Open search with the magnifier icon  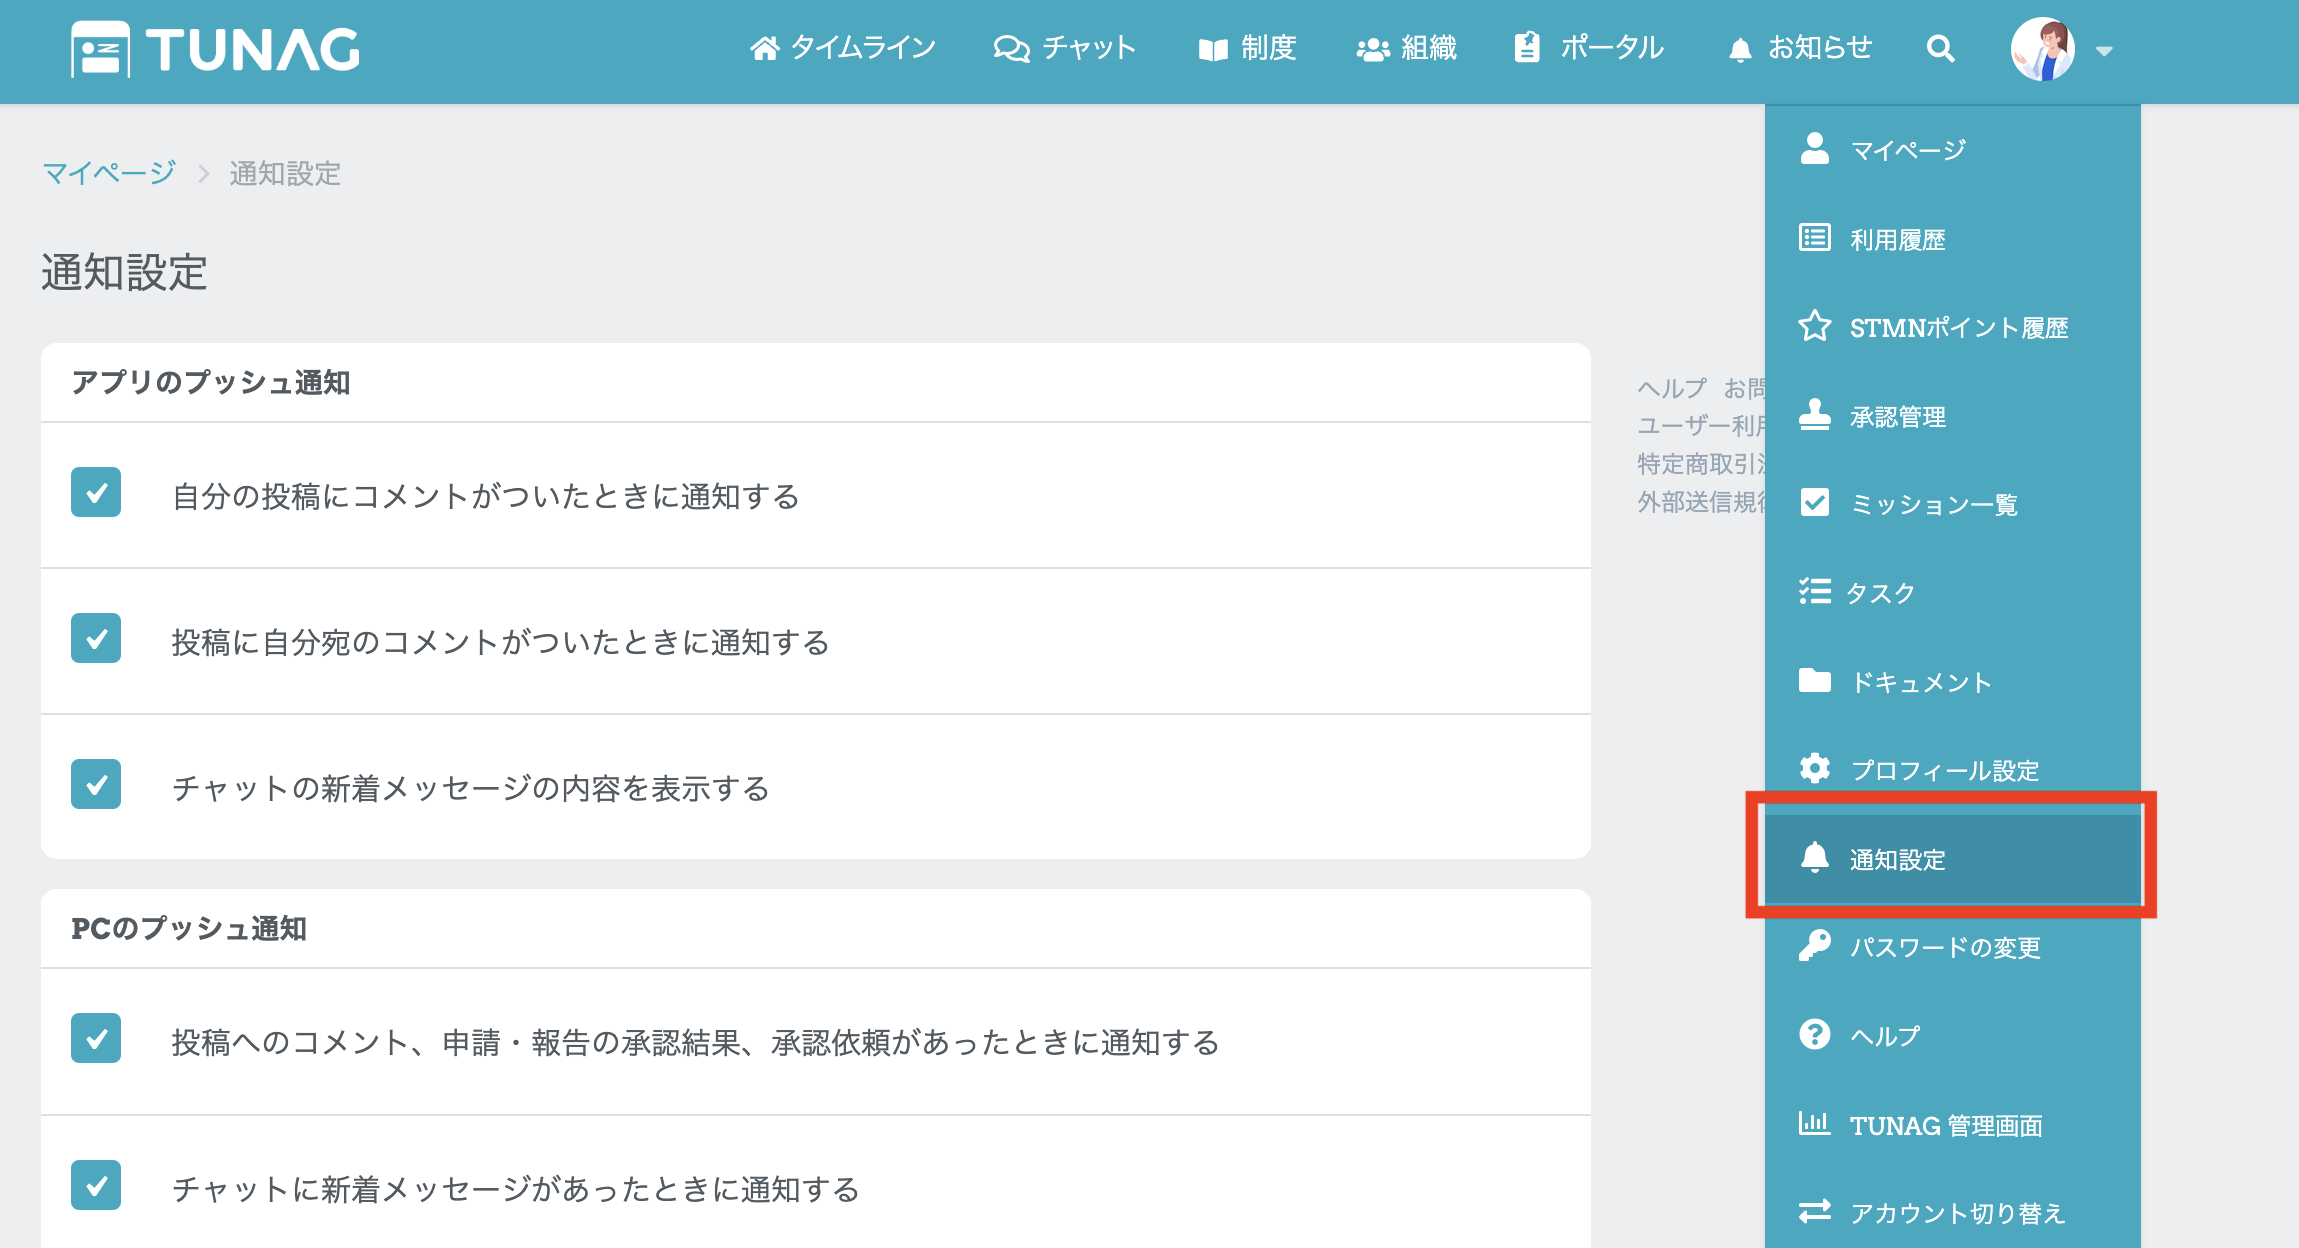click(x=1940, y=48)
